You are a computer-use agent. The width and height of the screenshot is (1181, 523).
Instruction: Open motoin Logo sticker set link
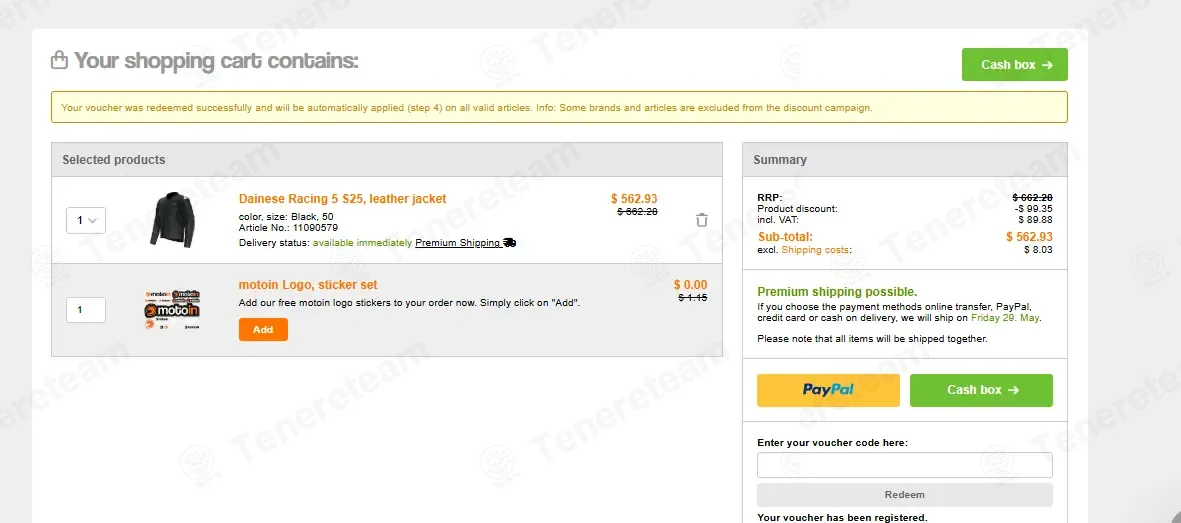(308, 285)
